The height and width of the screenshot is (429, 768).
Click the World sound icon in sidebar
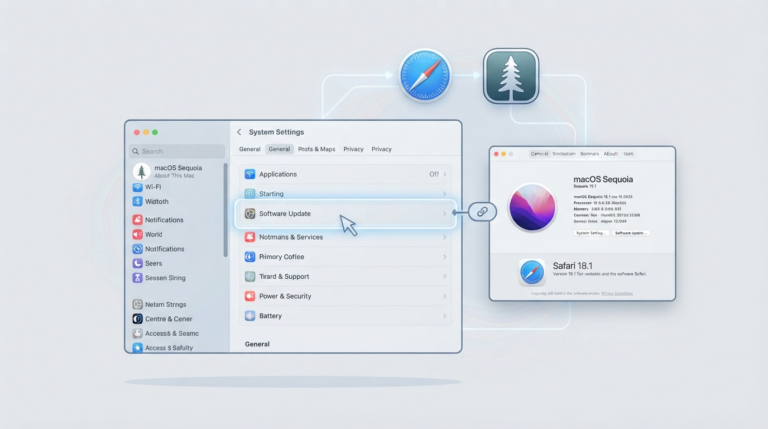point(138,234)
